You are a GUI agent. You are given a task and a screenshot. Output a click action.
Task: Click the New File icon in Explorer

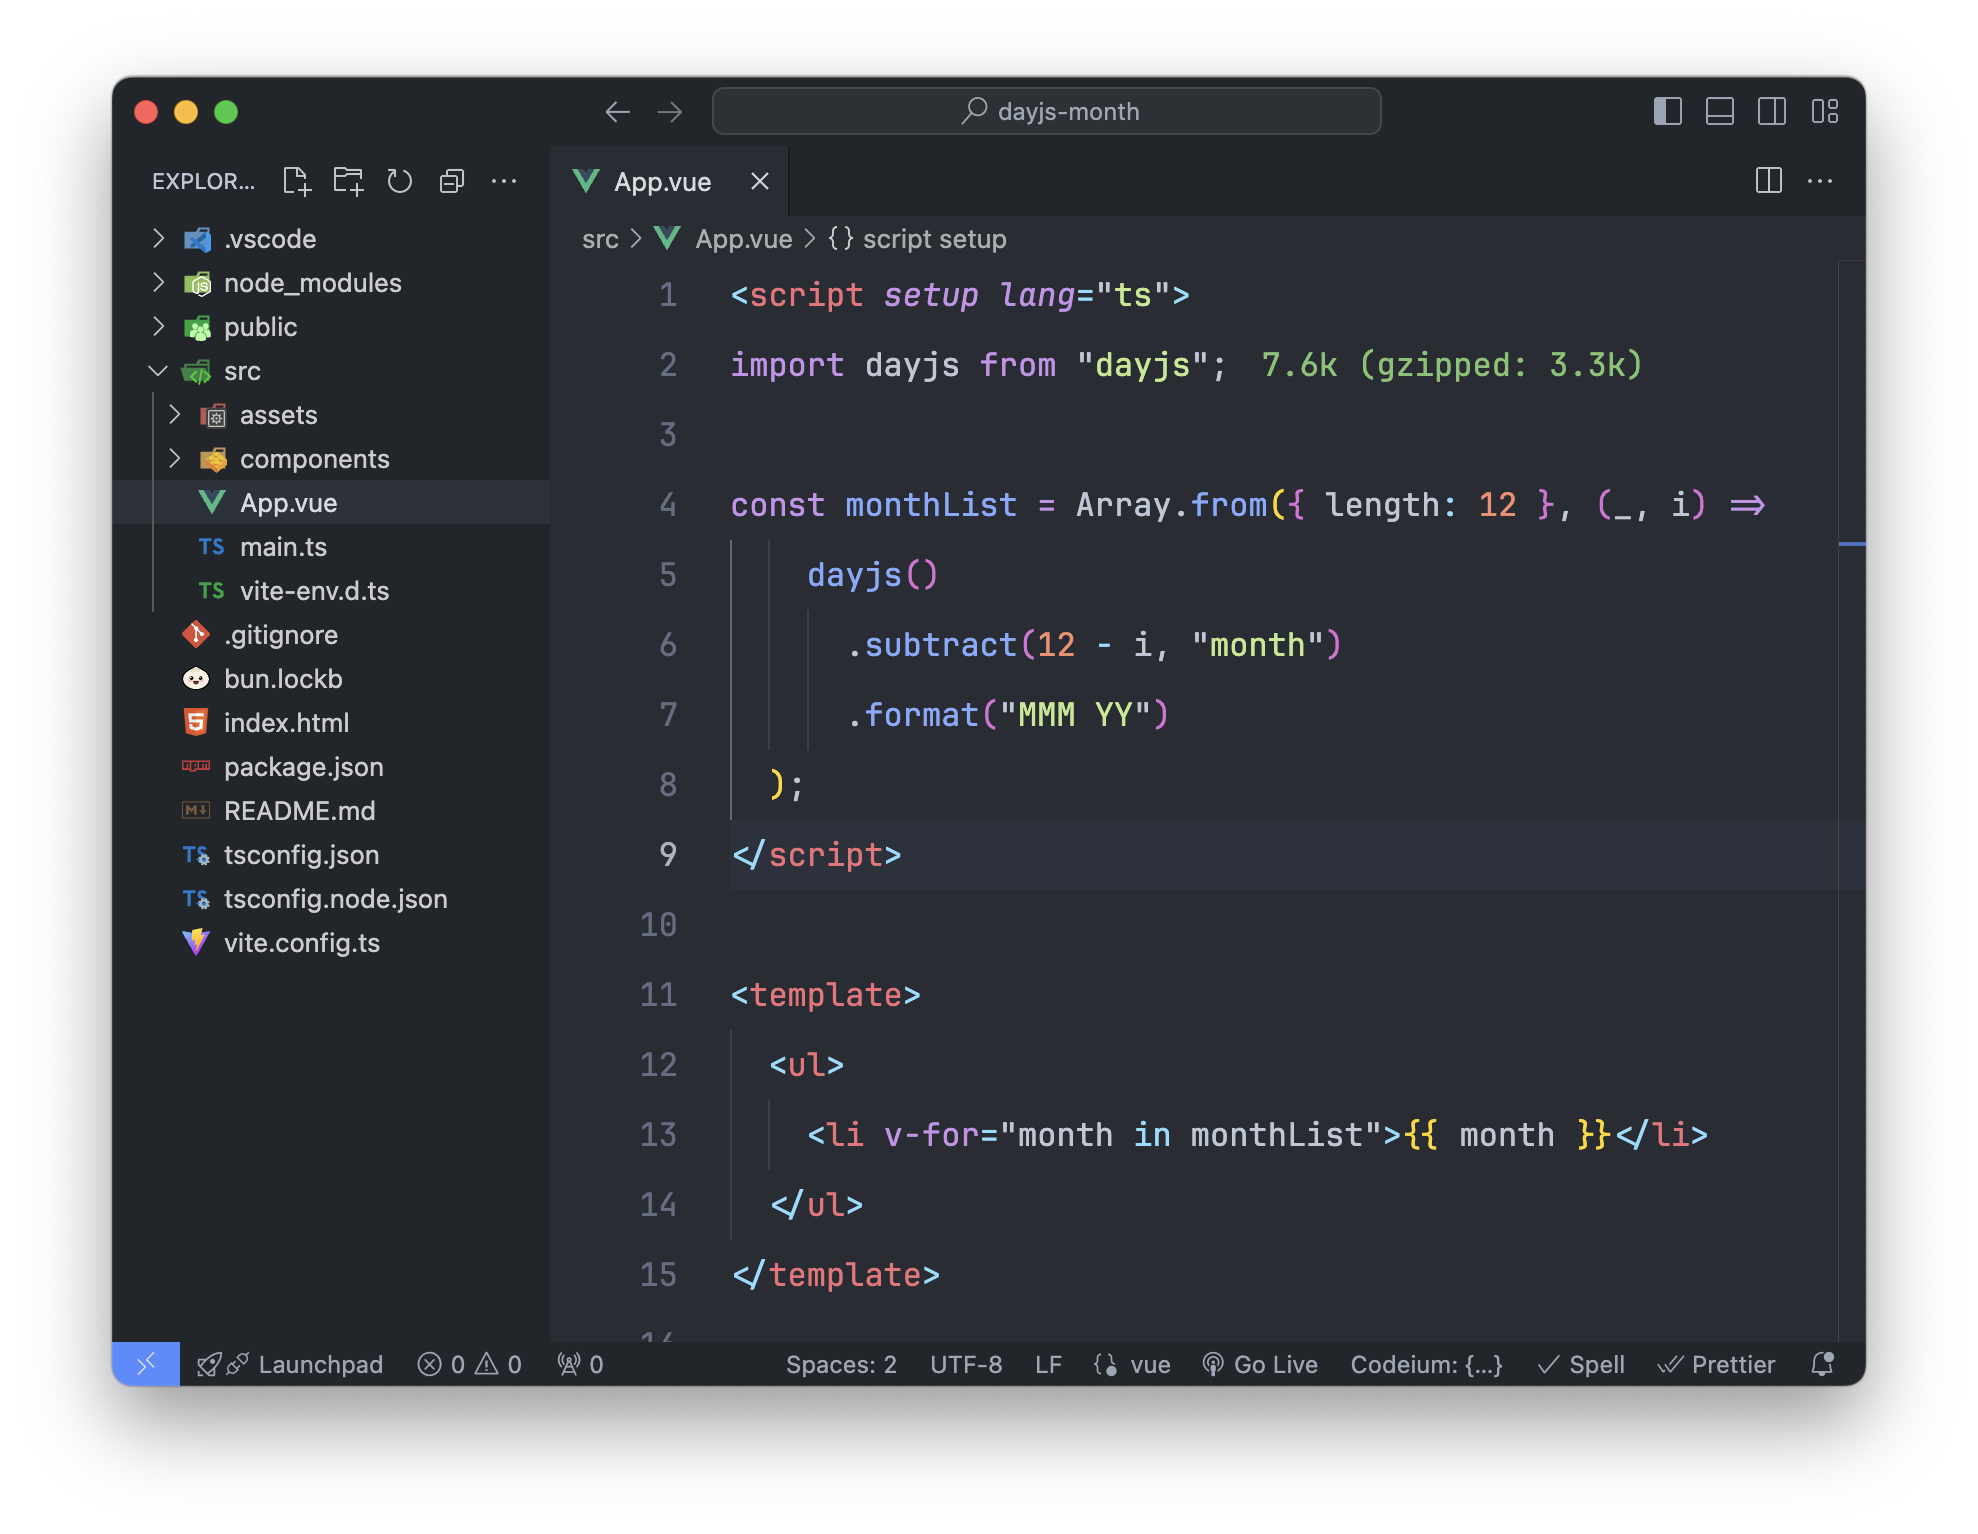coord(296,181)
